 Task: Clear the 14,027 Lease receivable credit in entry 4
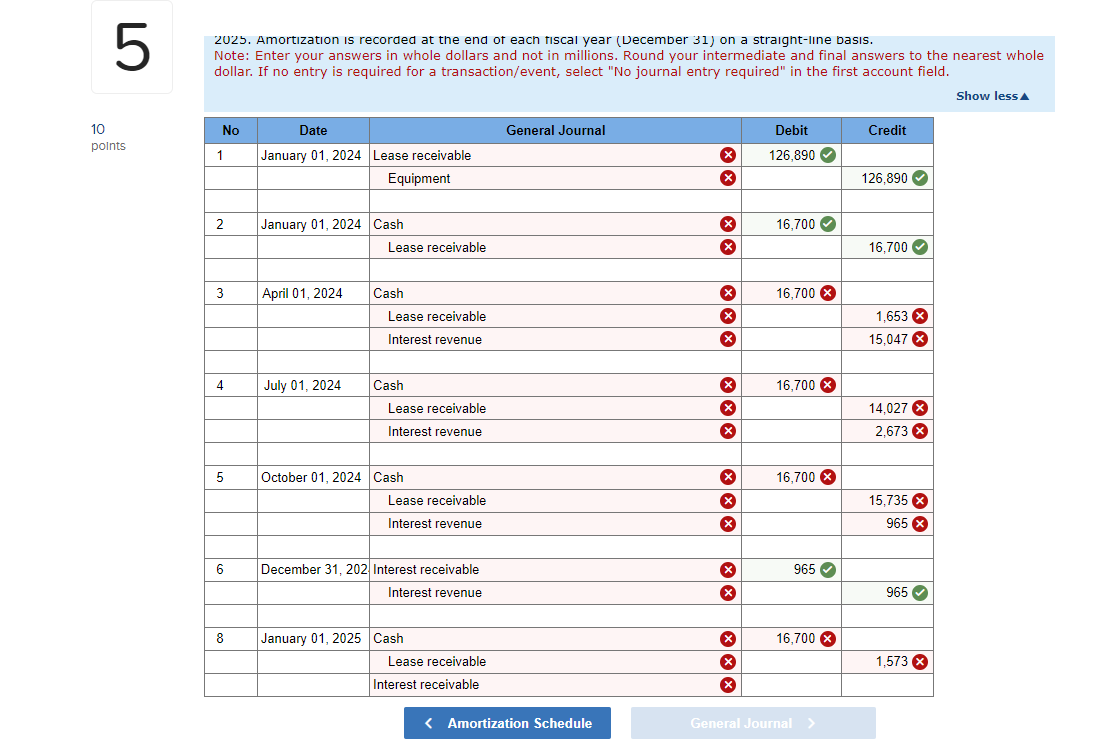point(918,408)
